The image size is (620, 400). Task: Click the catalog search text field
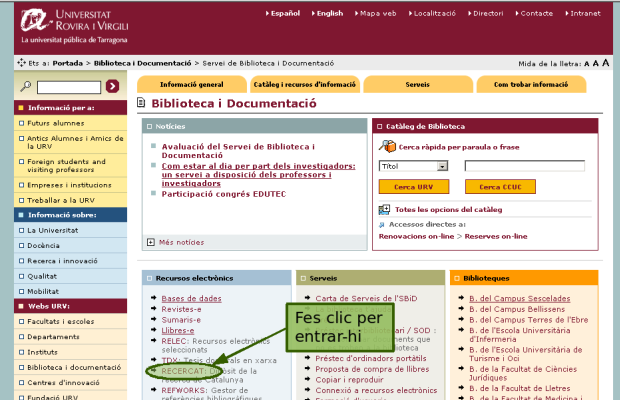pyautogui.click(x=524, y=166)
